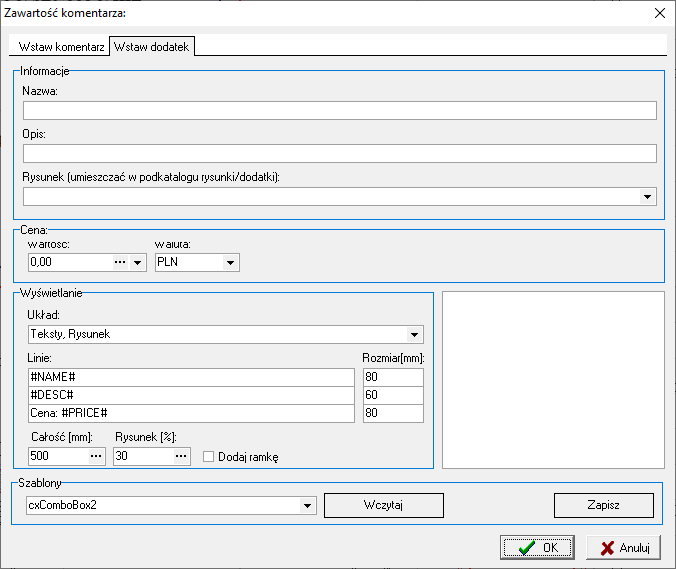Open the Wartość value dropdown arrow
Screen dimensions: 676x569
tap(138, 262)
